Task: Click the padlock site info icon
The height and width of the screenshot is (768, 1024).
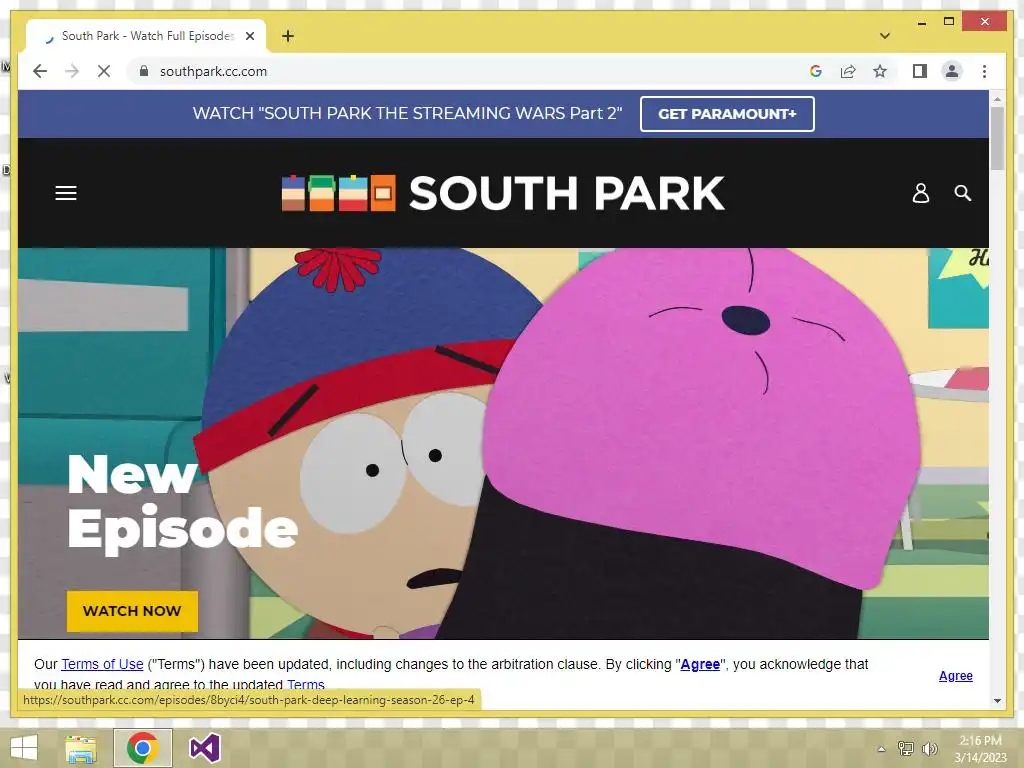Action: [144, 71]
